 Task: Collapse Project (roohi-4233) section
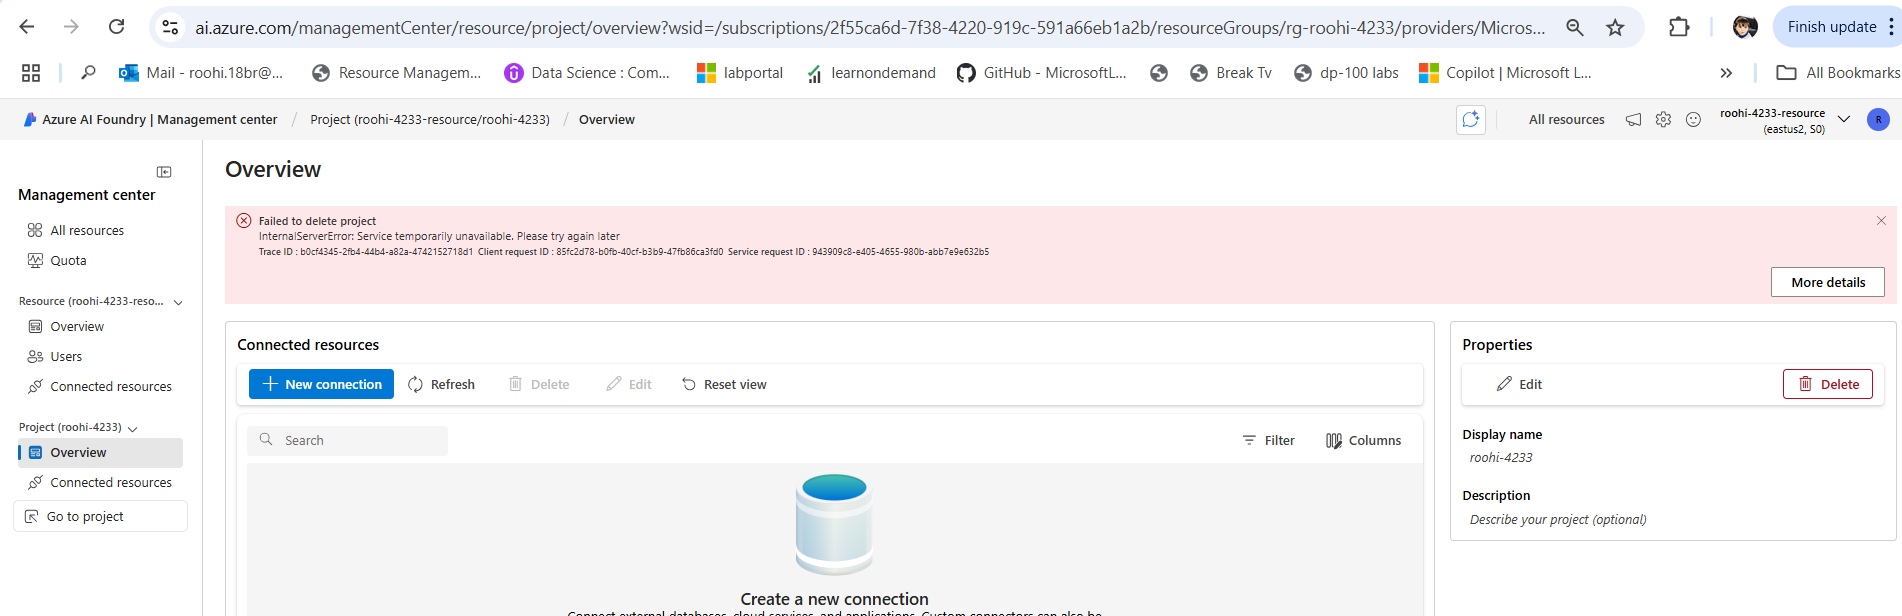click(x=133, y=428)
